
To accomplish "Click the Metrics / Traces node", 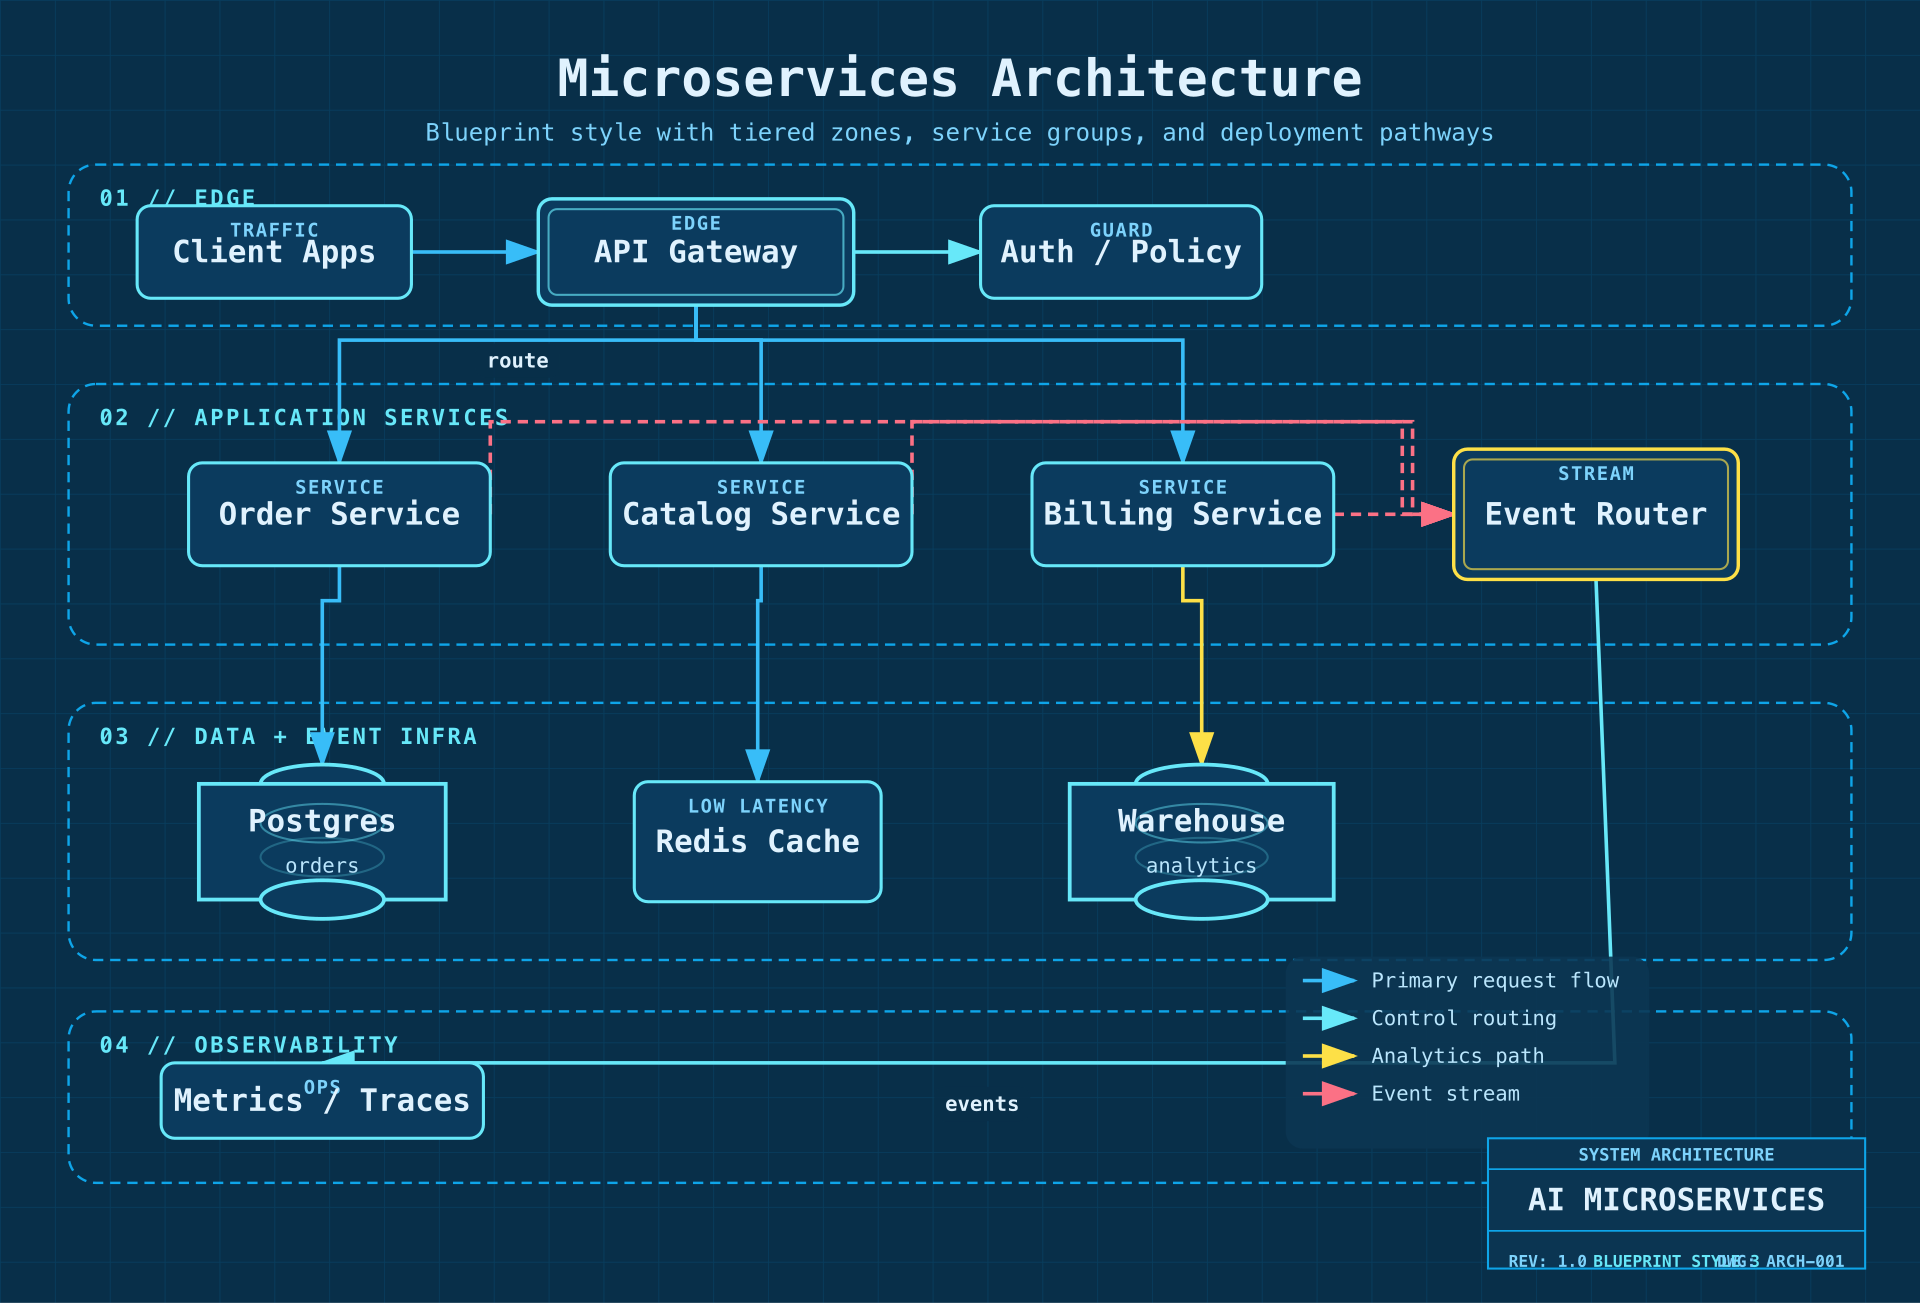I will [x=322, y=1100].
